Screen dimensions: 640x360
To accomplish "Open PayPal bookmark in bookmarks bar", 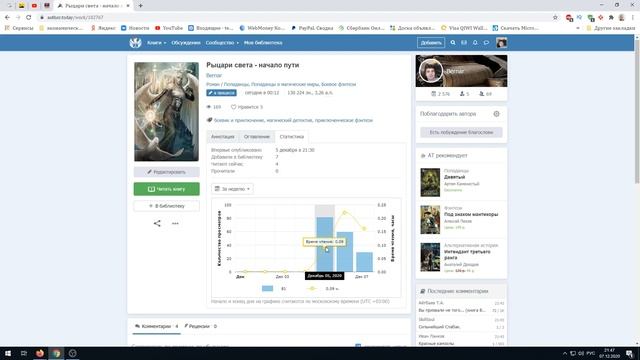I will tap(312, 28).
